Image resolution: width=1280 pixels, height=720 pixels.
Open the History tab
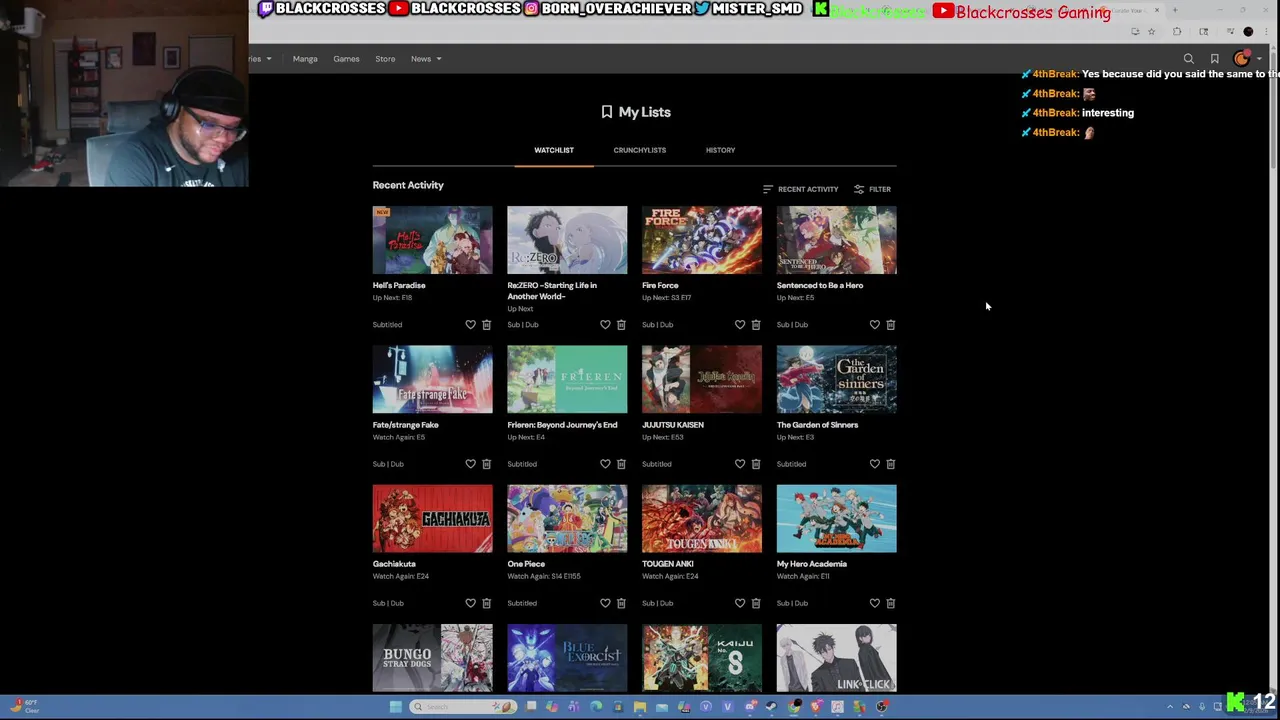[720, 150]
